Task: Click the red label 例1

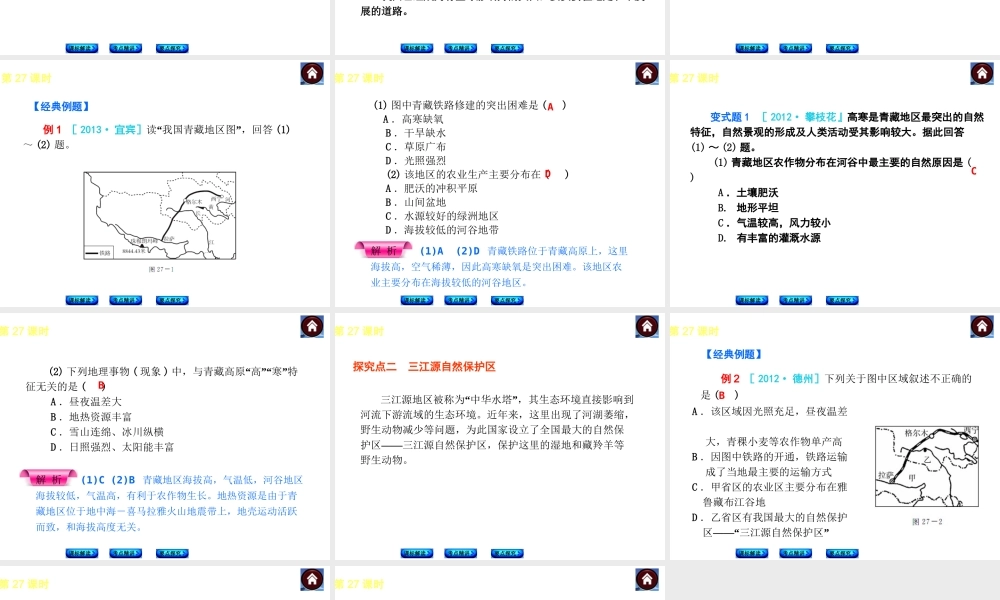Action: click(52, 129)
